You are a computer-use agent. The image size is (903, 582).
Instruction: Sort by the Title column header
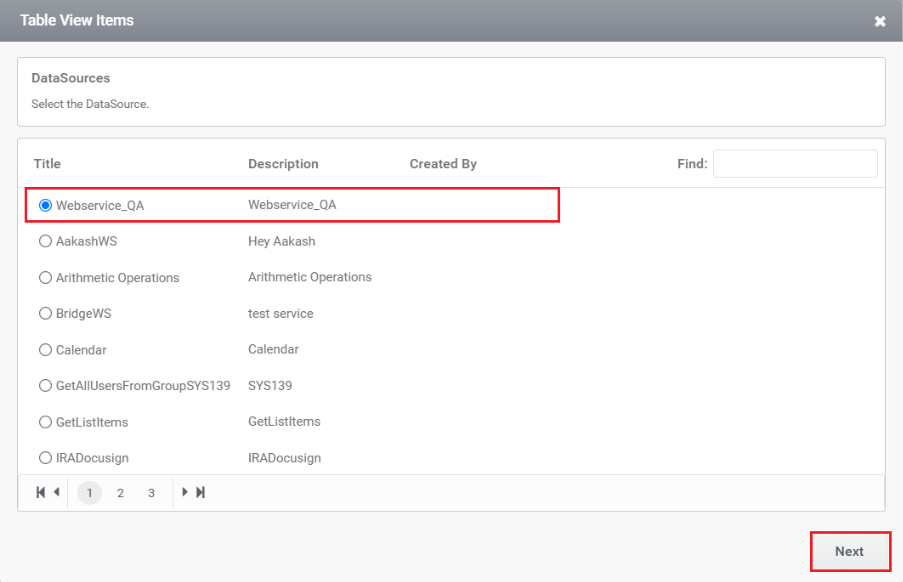tap(47, 164)
